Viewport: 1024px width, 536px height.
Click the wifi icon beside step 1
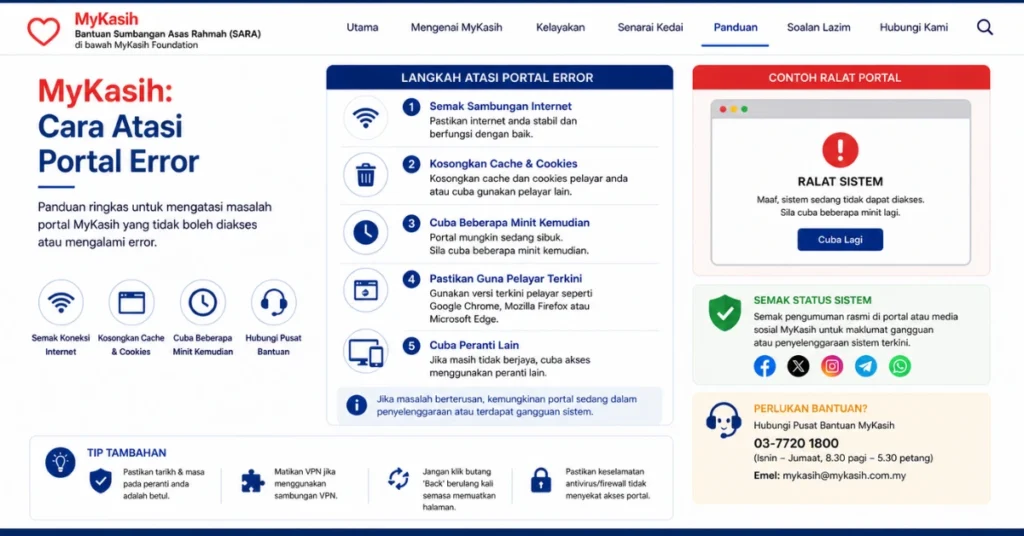coord(366,118)
